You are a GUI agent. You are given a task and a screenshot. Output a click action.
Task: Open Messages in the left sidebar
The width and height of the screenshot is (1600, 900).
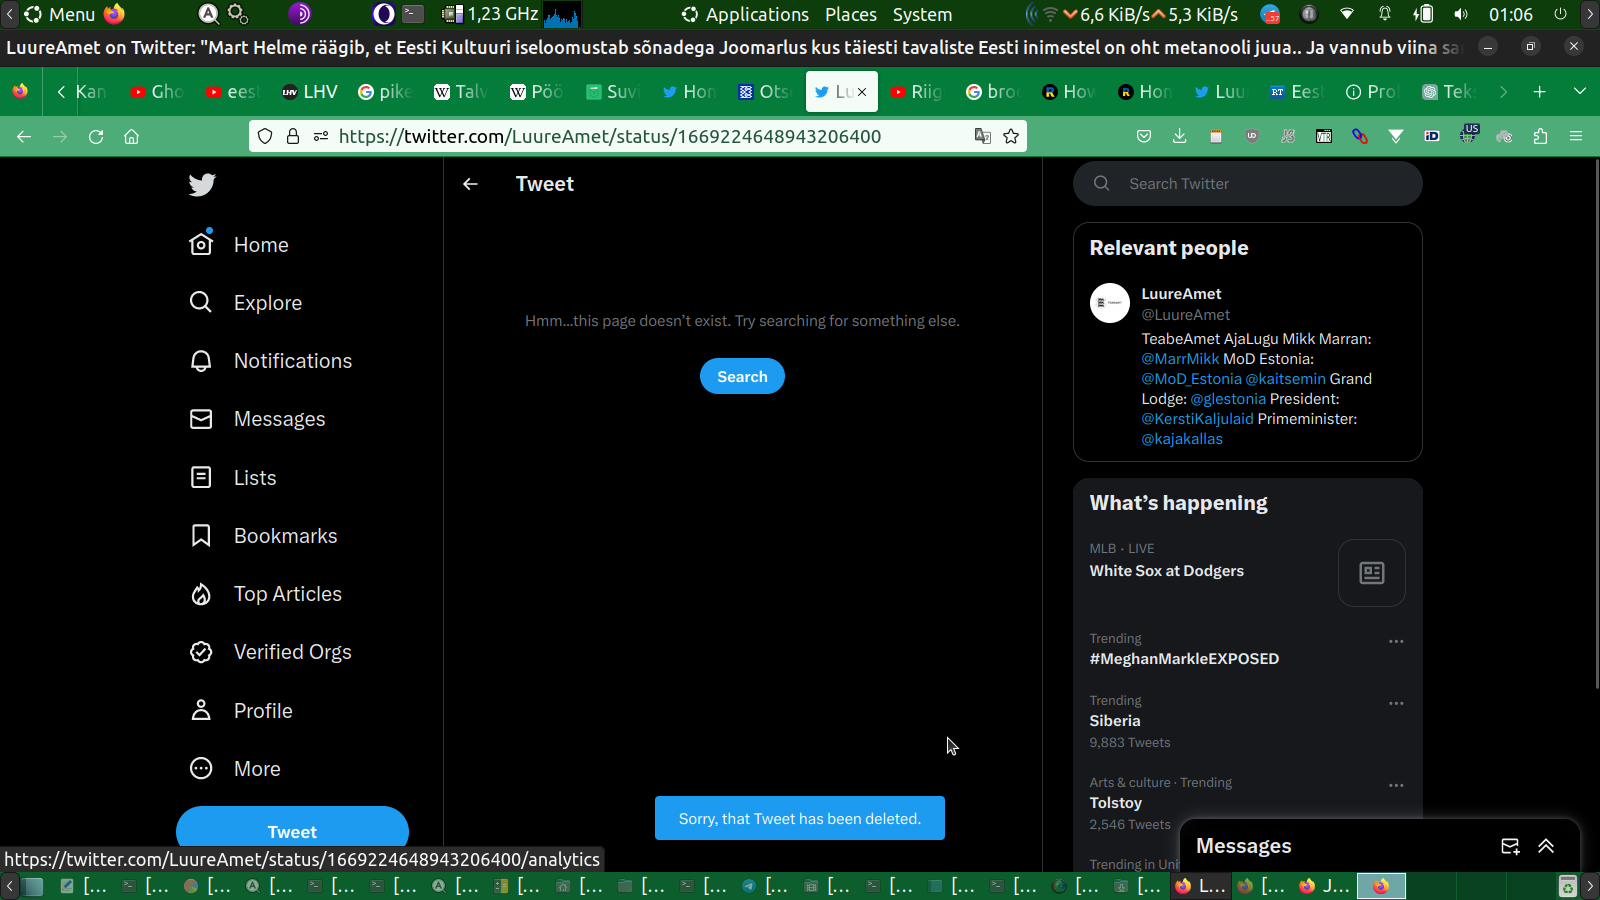click(258, 419)
